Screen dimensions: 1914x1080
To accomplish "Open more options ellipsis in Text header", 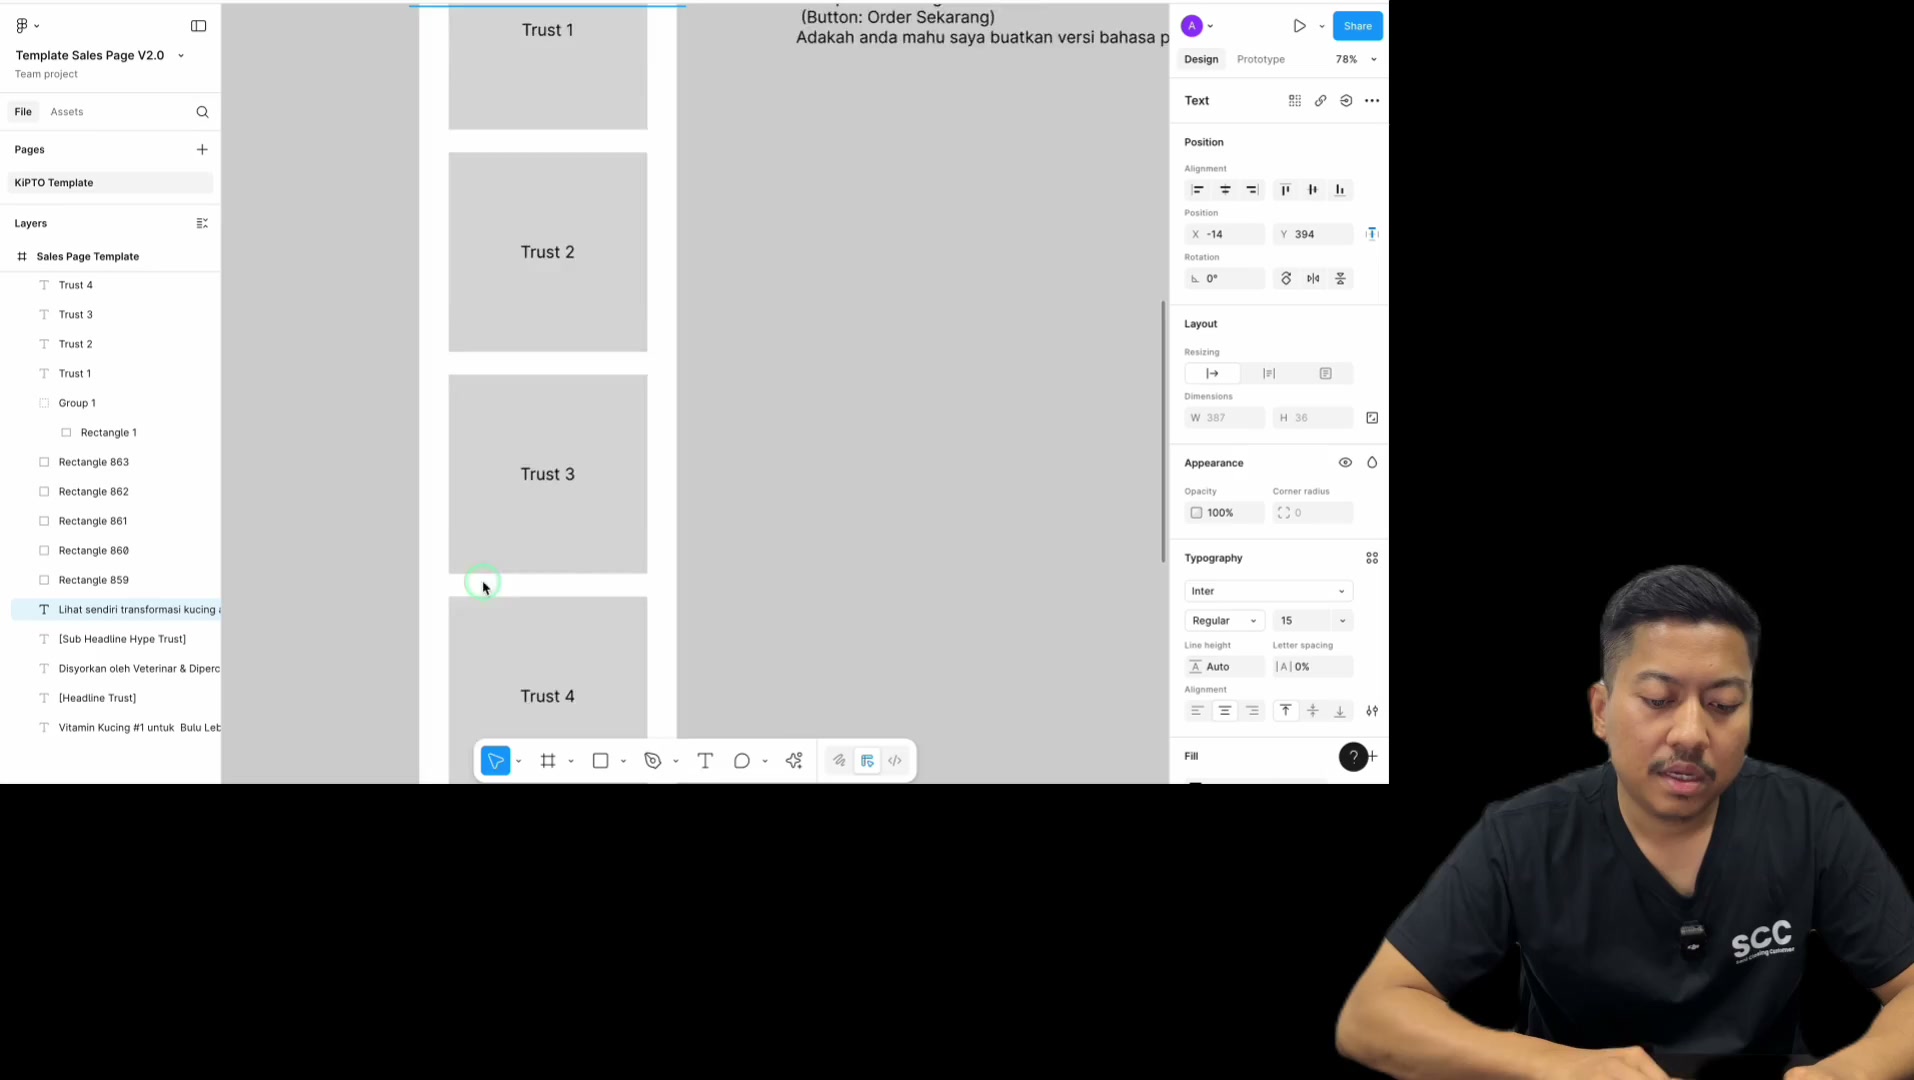I will [x=1372, y=101].
